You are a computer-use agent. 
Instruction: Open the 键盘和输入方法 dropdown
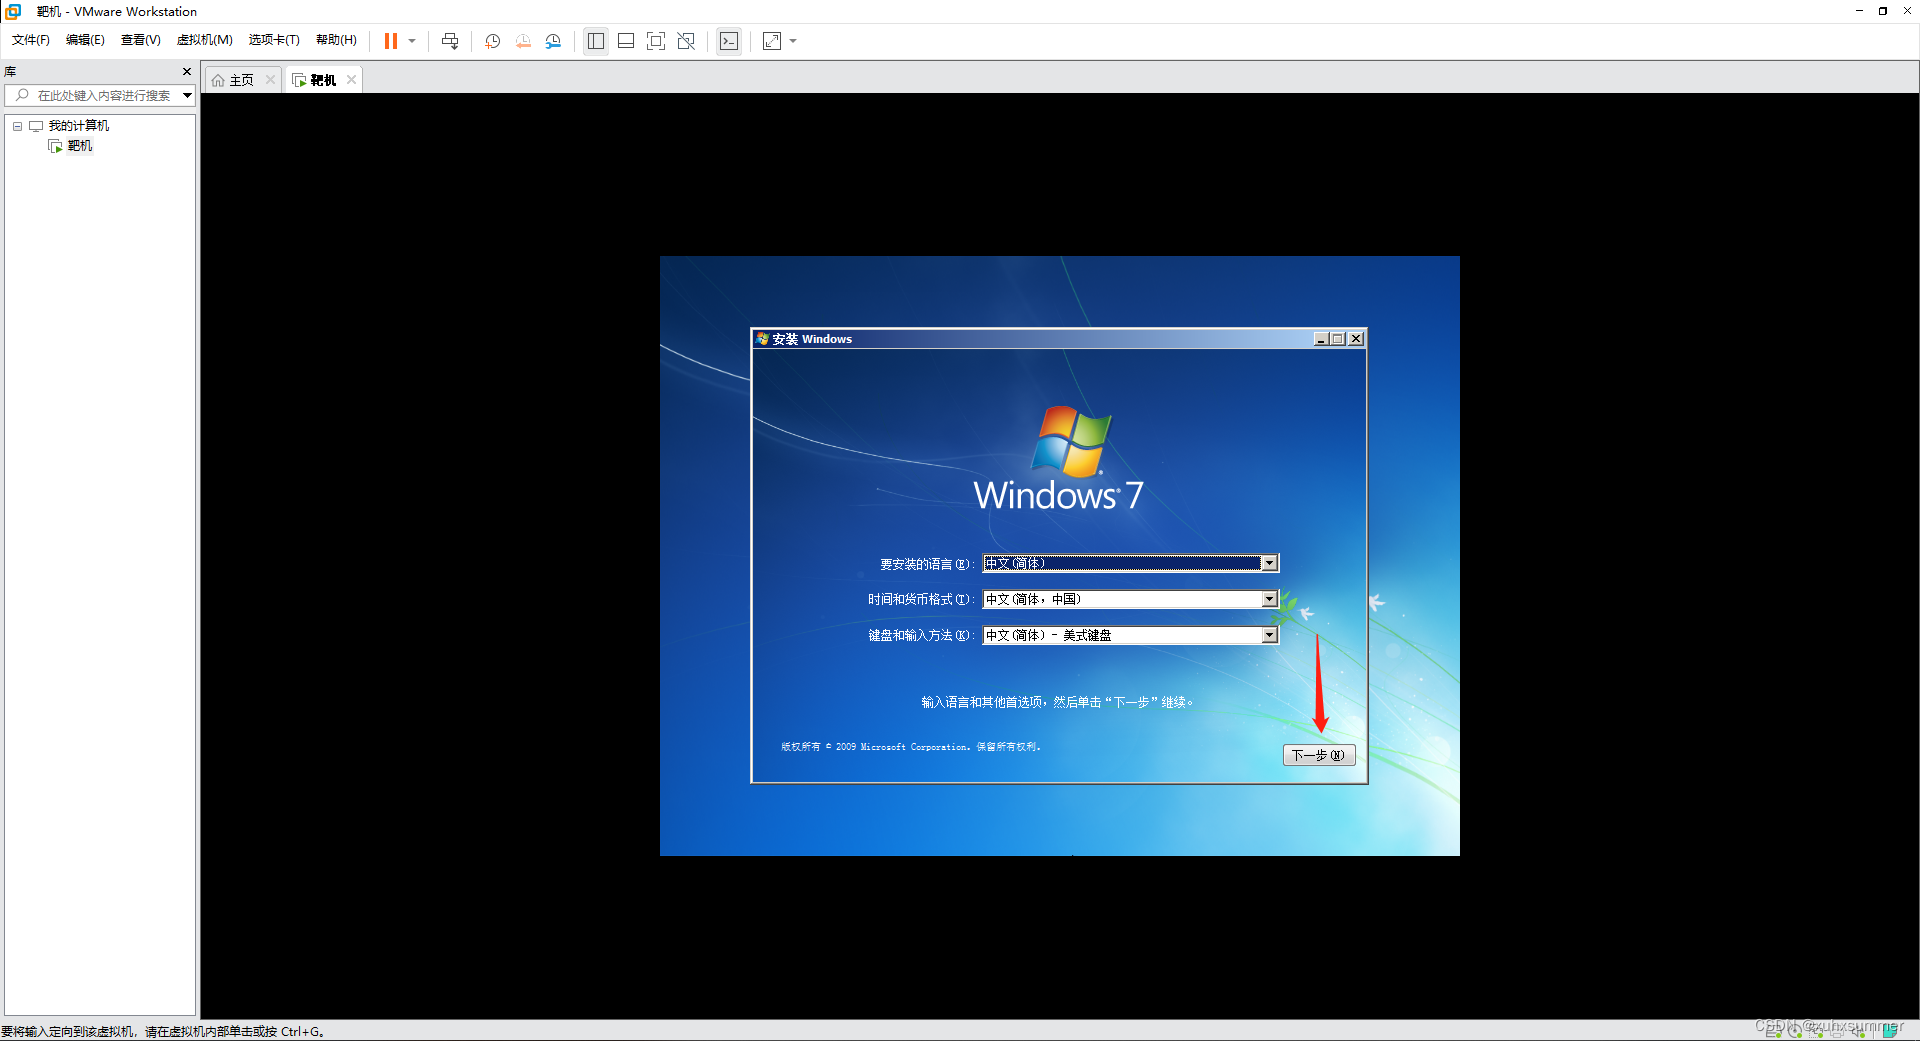(1269, 636)
